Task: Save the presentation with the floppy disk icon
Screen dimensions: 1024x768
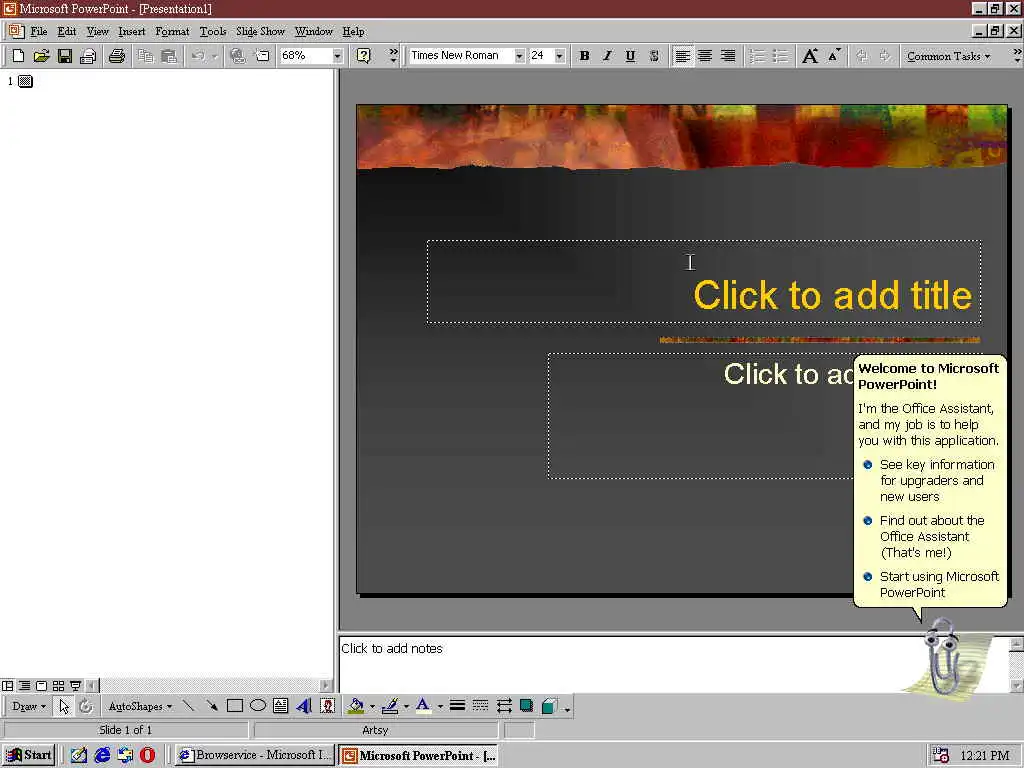Action: pyautogui.click(x=65, y=56)
